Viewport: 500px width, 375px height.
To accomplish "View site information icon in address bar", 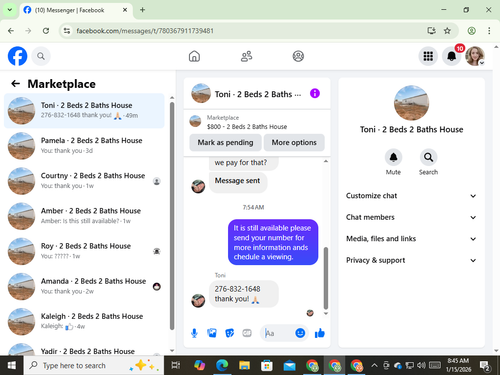I will click(x=67, y=31).
